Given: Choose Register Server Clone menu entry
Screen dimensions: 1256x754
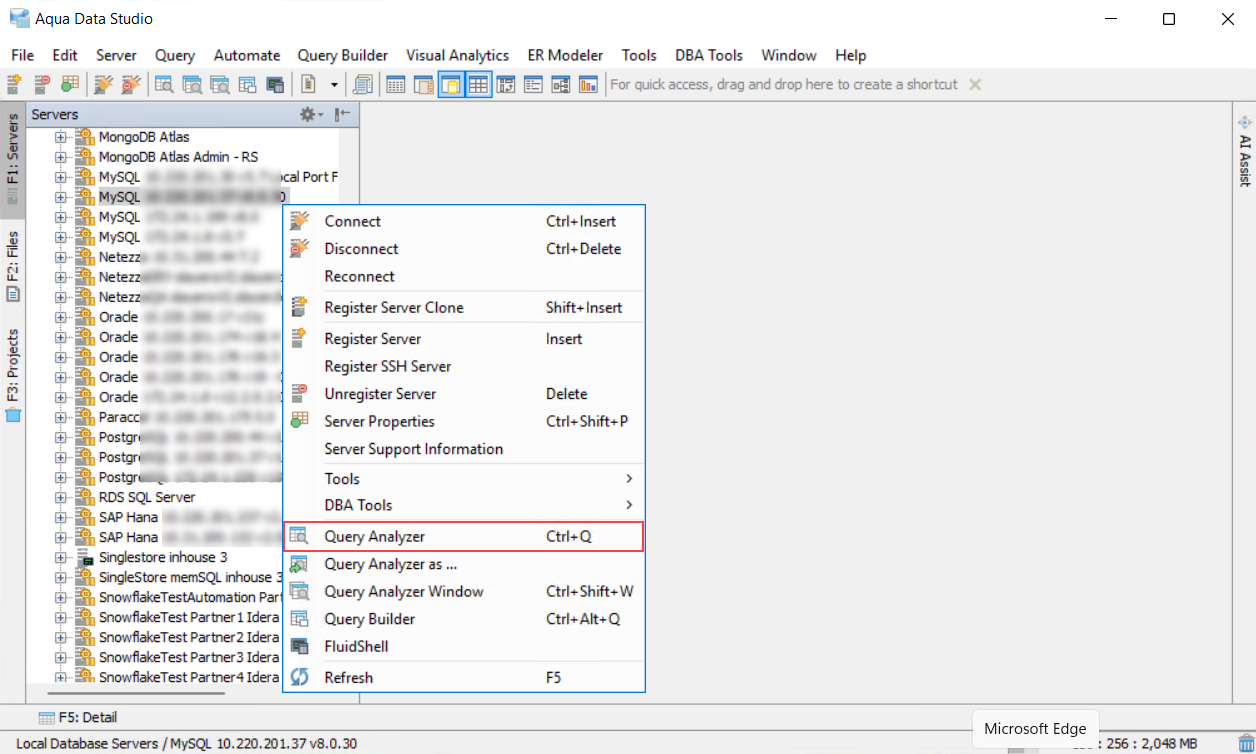Looking at the screenshot, I should click(x=464, y=307).
